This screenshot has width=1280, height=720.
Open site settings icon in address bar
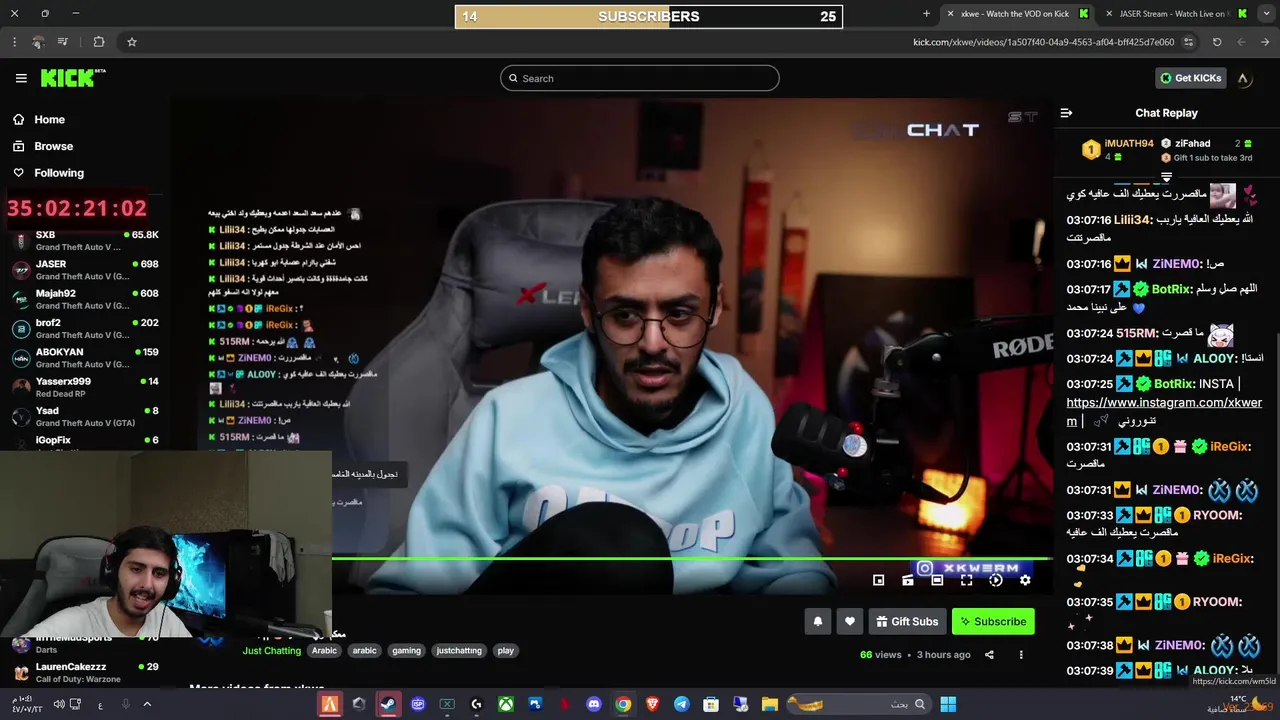click(x=1188, y=42)
